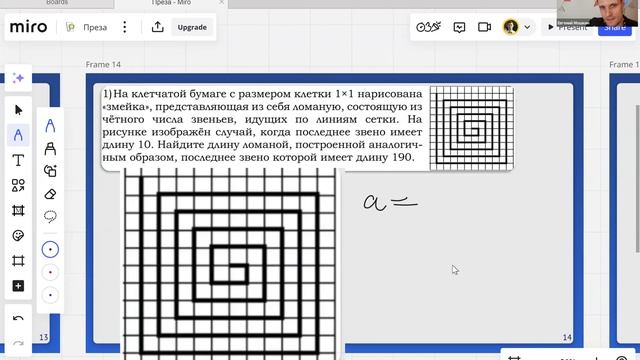Open the board options three-dot menu
The height and width of the screenshot is (360, 640).
coord(124,27)
